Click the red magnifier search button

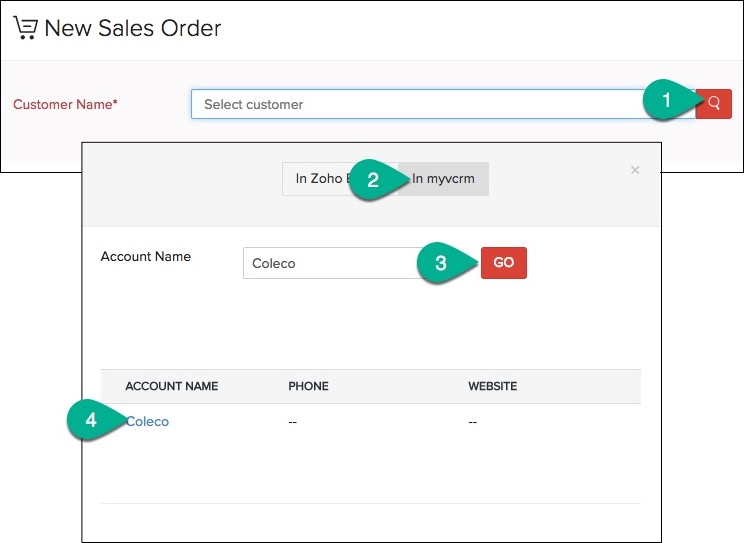(x=714, y=103)
